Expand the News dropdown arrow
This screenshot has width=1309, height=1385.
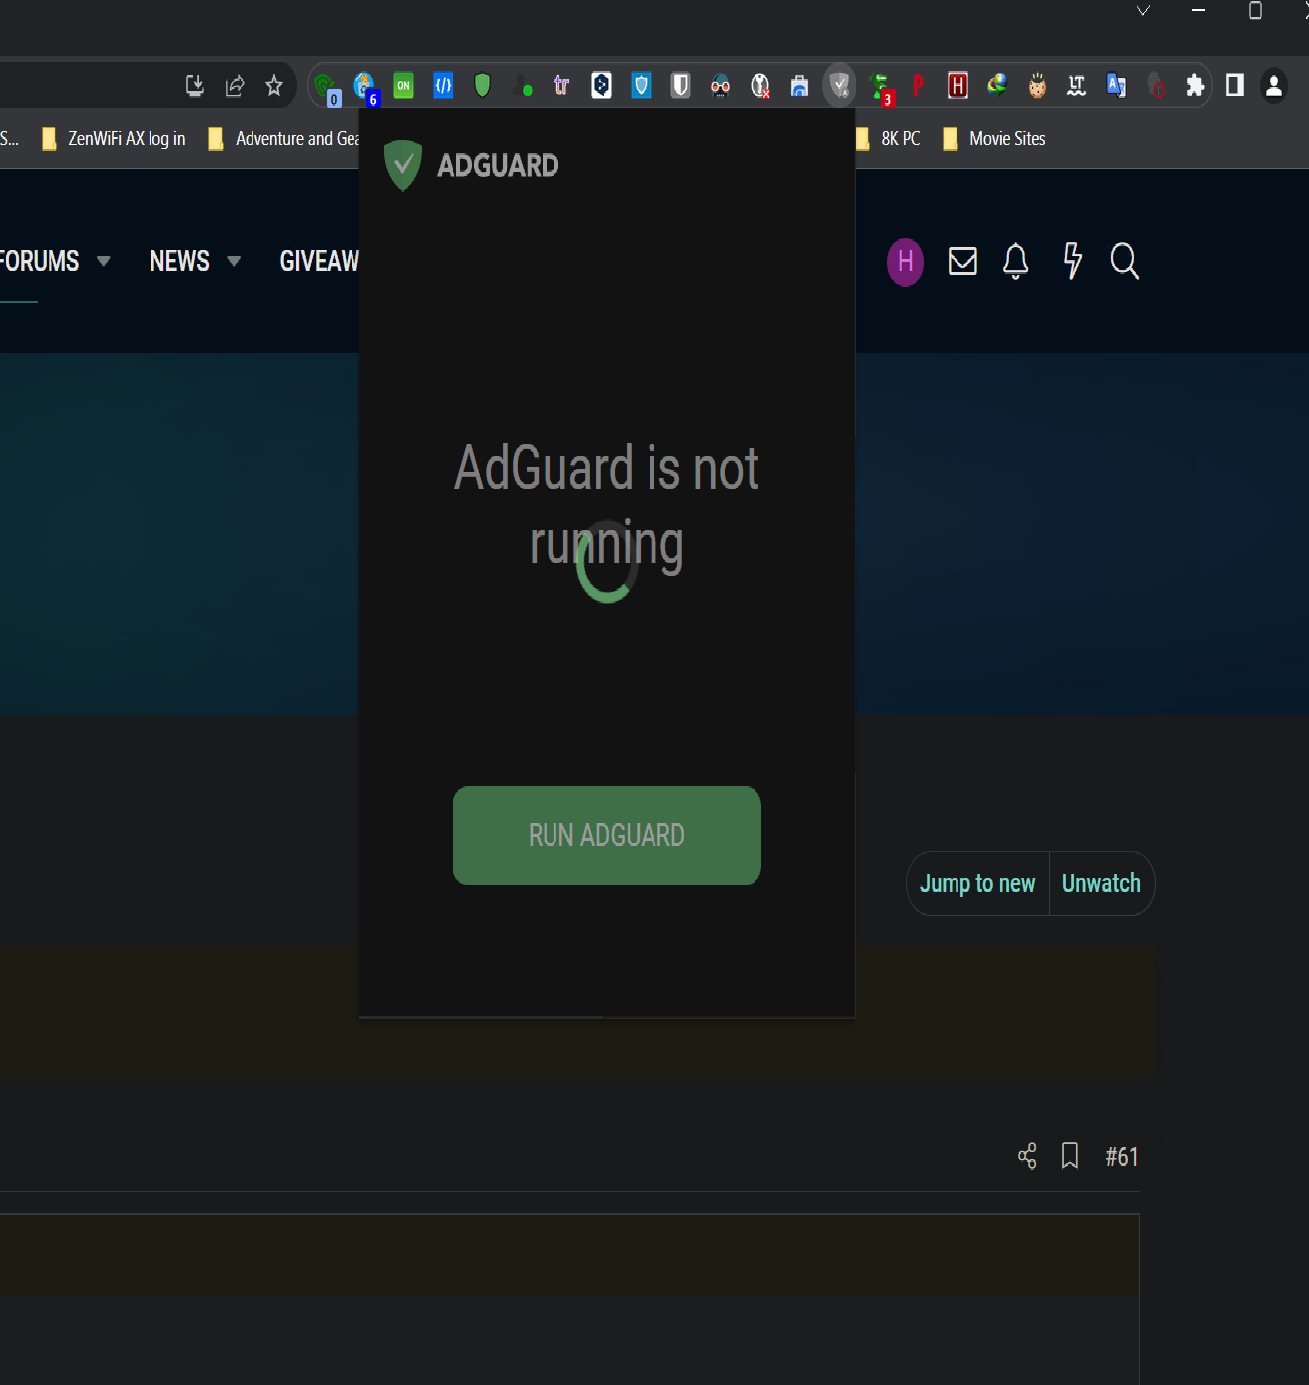click(234, 261)
